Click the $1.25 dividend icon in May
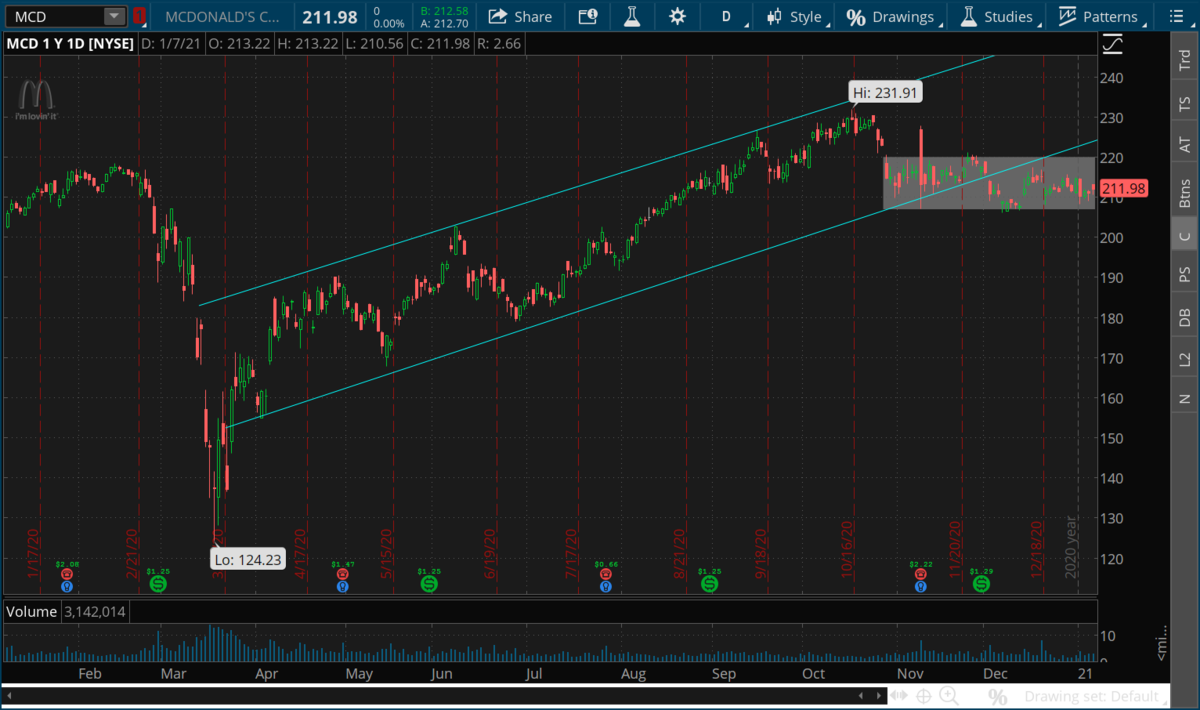Screen dimensions: 1200x710 (x=429, y=582)
